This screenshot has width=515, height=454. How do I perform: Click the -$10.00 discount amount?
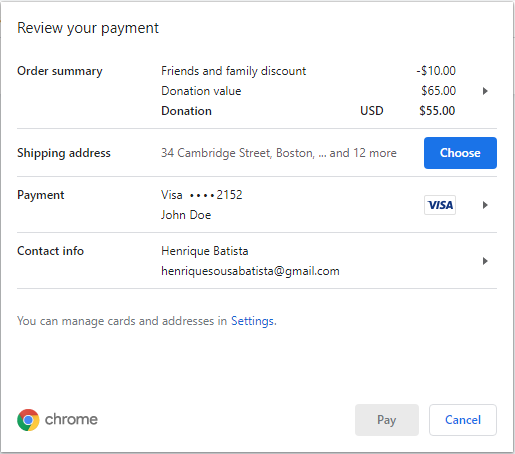tap(436, 71)
